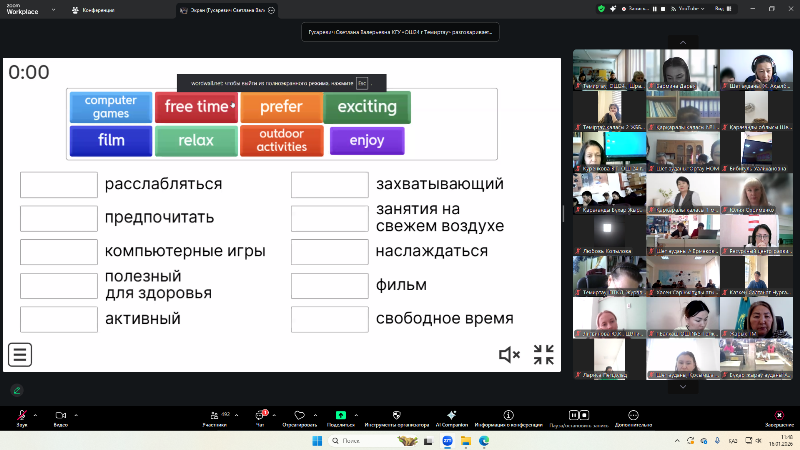This screenshot has width=800, height=450.
Task: Click the green share screen icon
Action: tap(341, 414)
